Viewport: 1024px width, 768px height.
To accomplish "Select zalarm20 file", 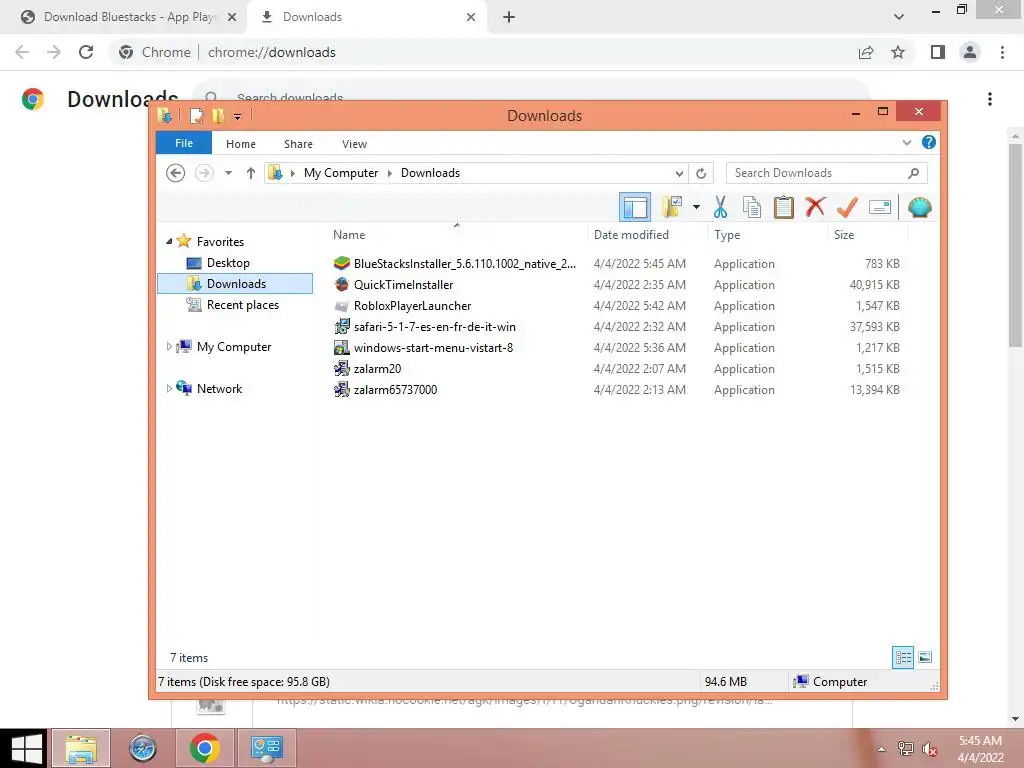I will click(x=377, y=368).
